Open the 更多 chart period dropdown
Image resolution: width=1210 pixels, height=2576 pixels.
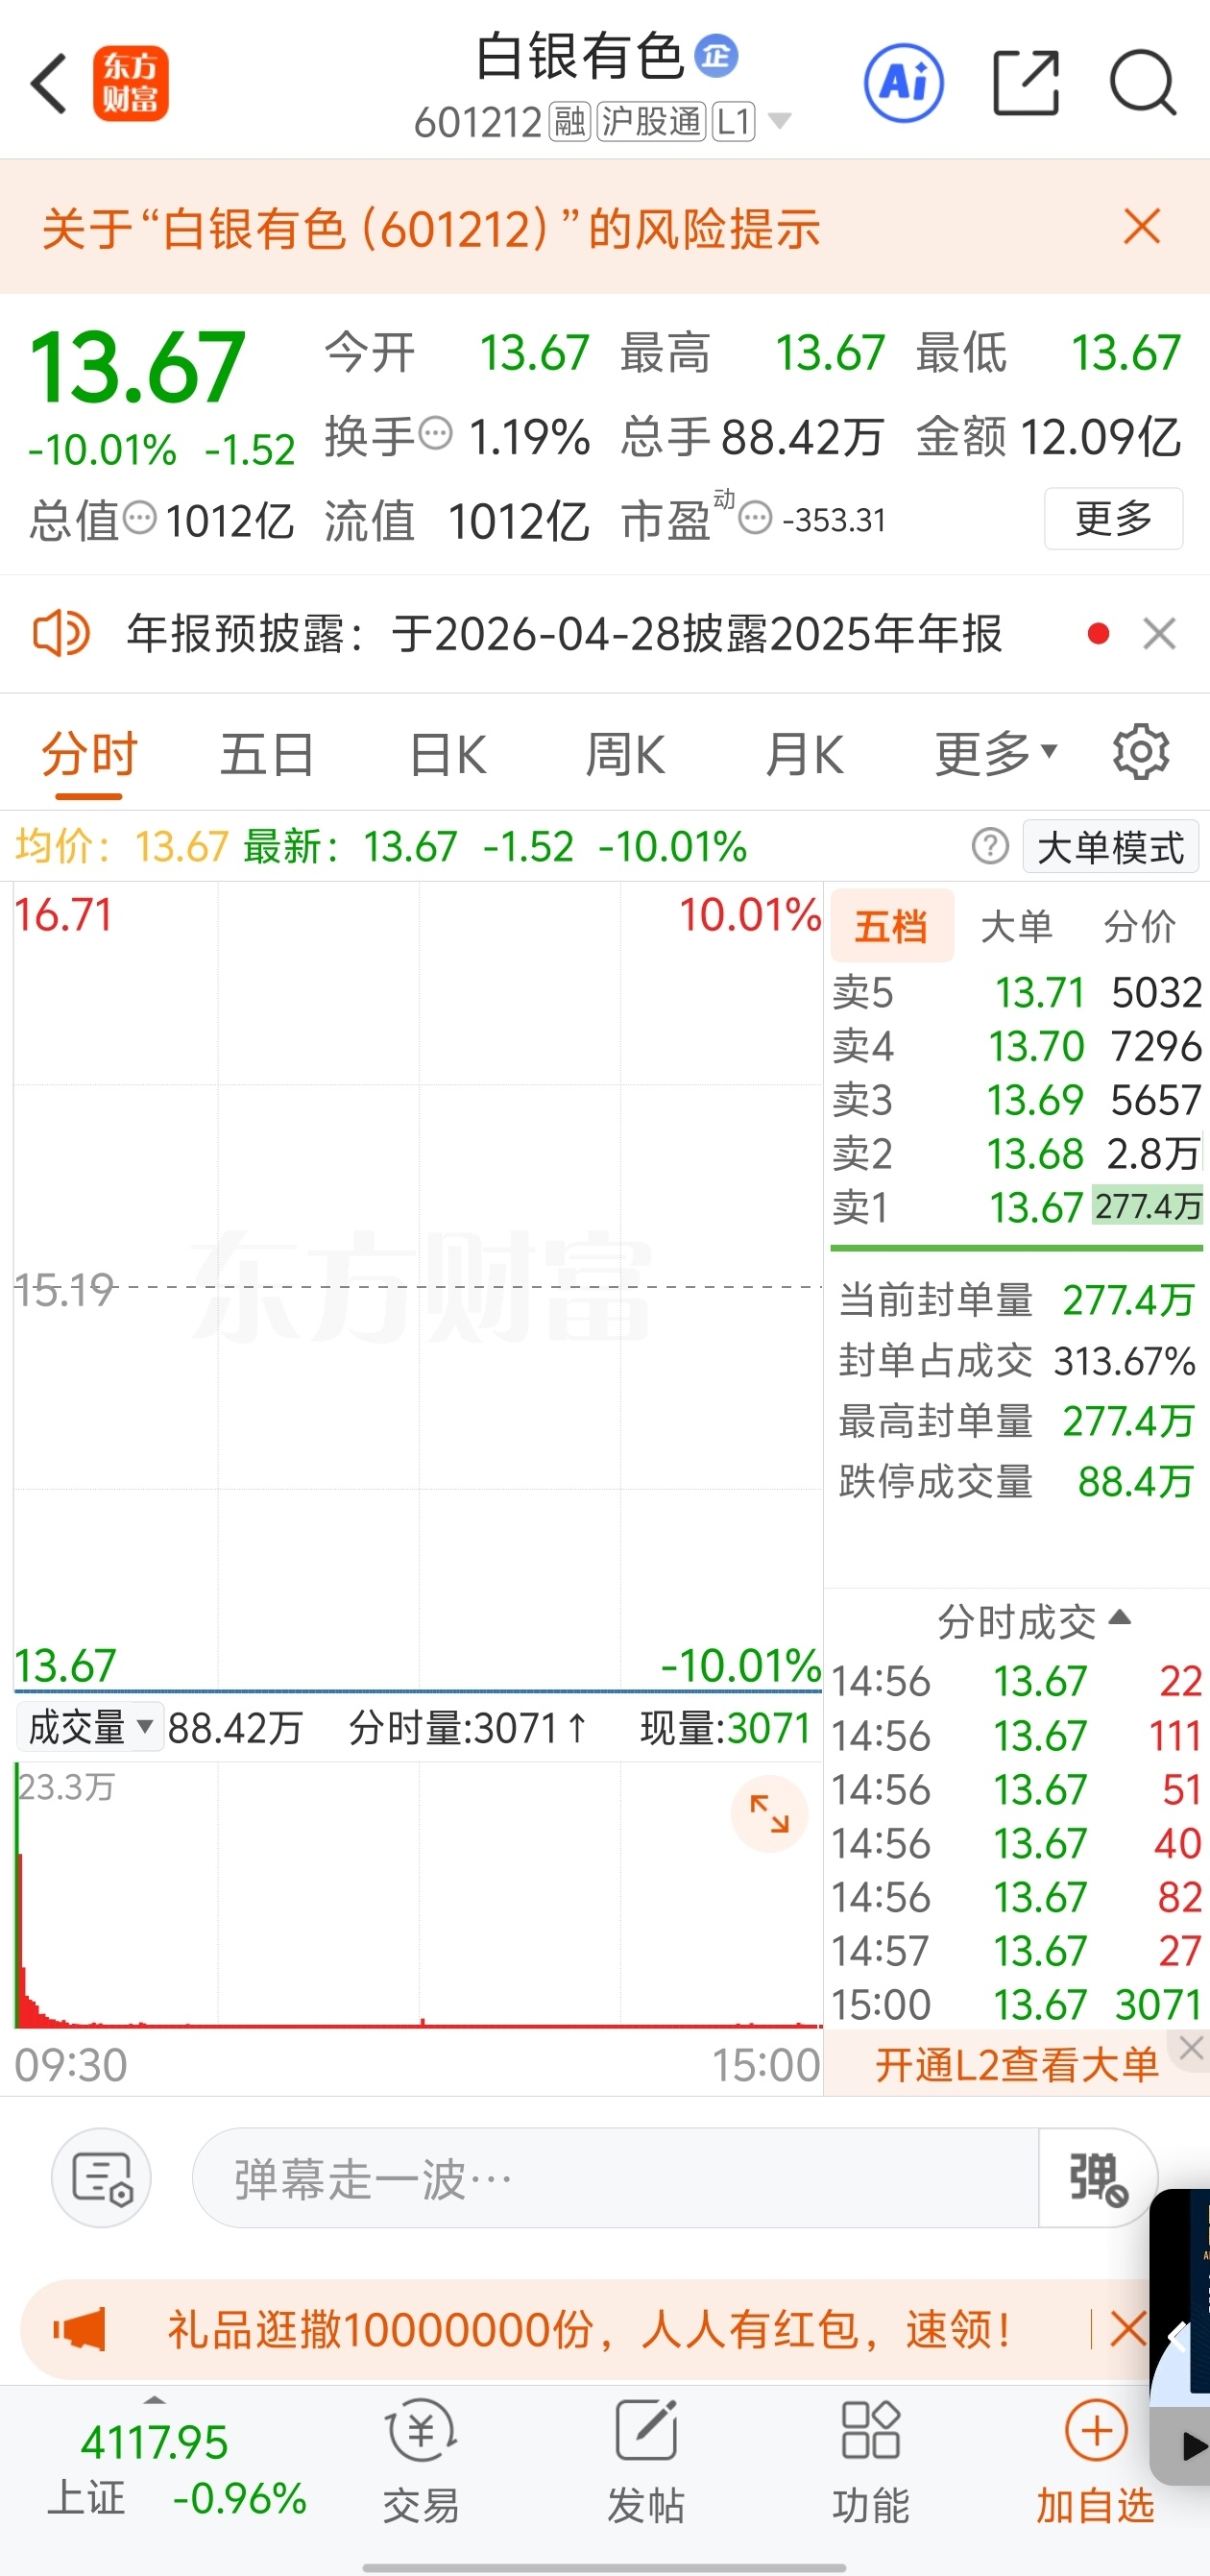coord(996,753)
